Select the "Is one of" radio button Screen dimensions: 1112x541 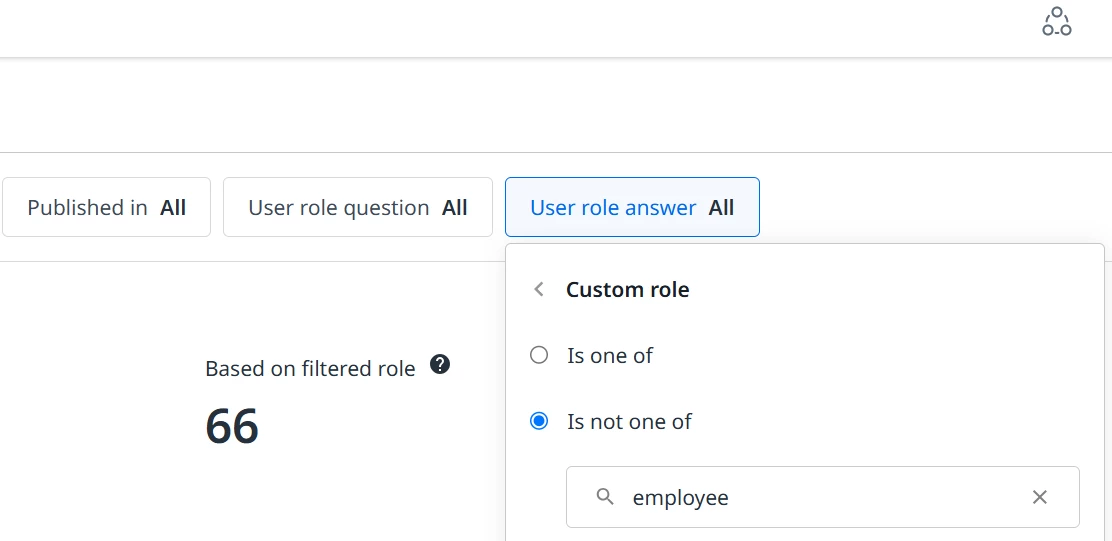click(539, 355)
